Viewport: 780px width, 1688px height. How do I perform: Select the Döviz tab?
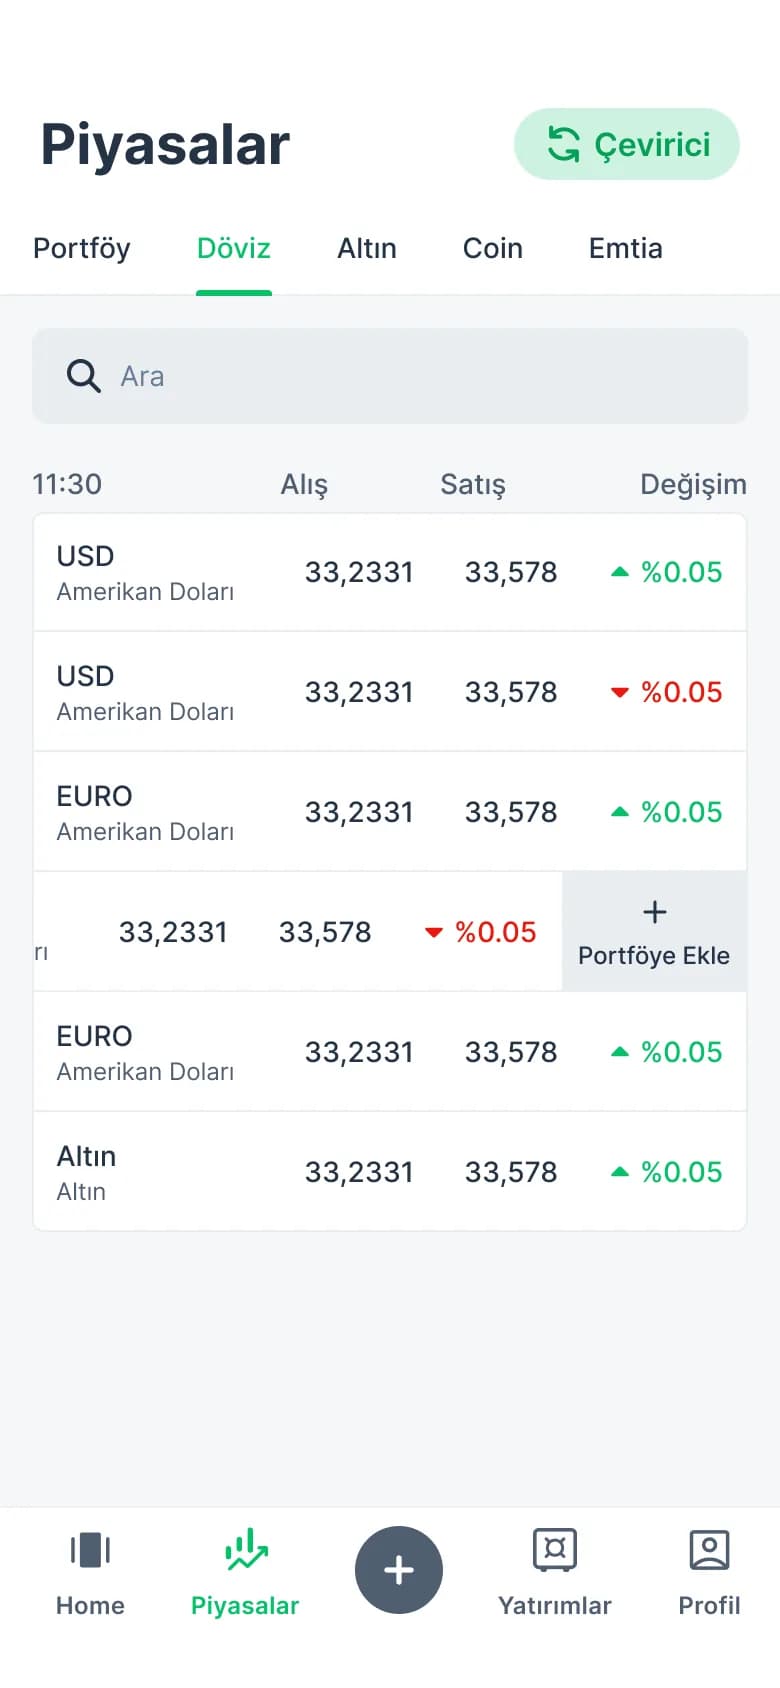pos(234,248)
